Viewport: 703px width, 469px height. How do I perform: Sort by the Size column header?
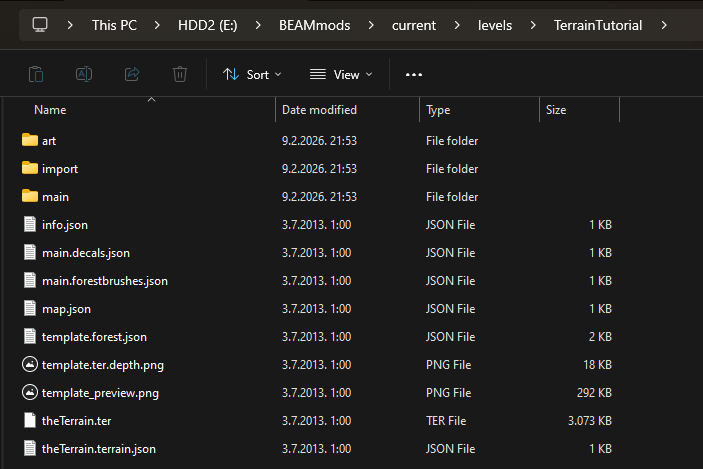click(556, 110)
